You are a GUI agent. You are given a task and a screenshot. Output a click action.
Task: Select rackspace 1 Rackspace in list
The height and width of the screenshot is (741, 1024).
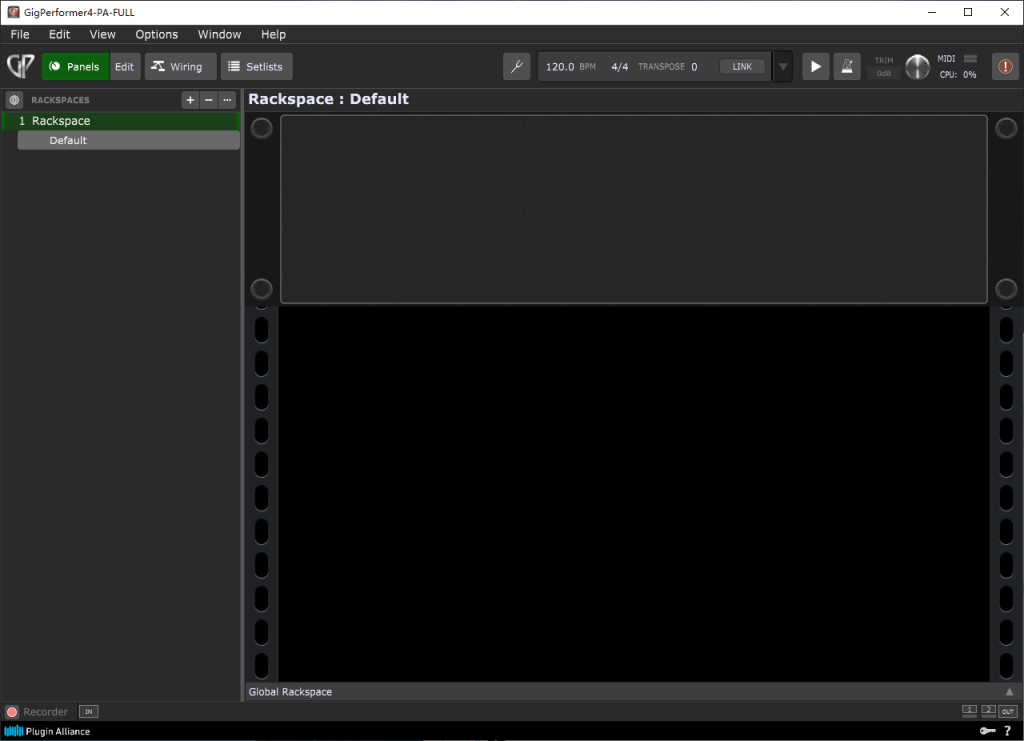[121, 121]
